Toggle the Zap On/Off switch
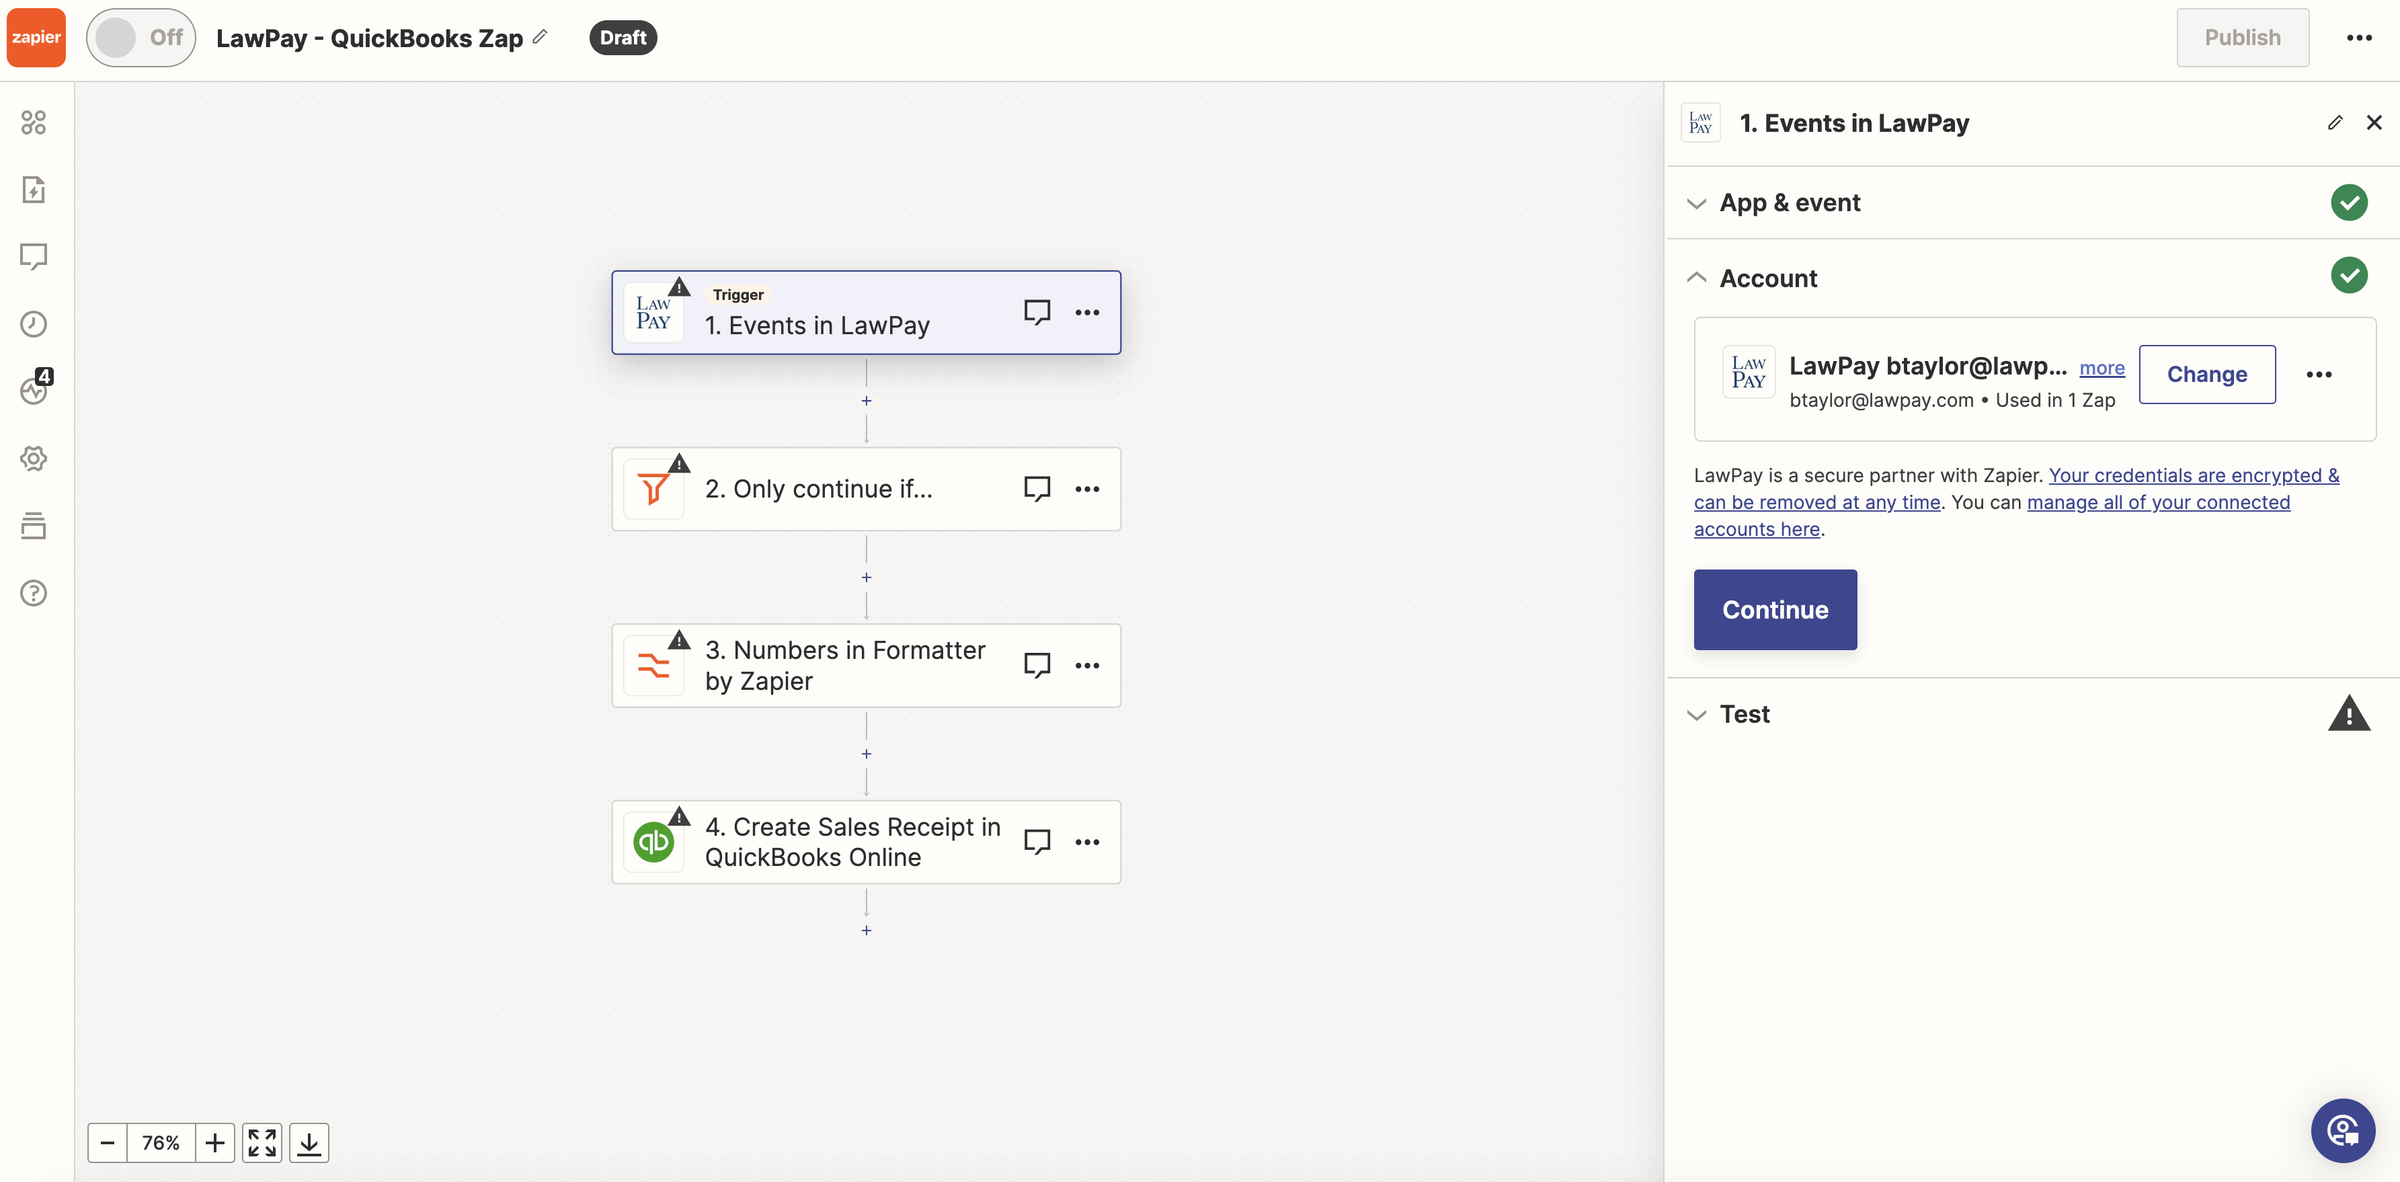 tap(141, 37)
